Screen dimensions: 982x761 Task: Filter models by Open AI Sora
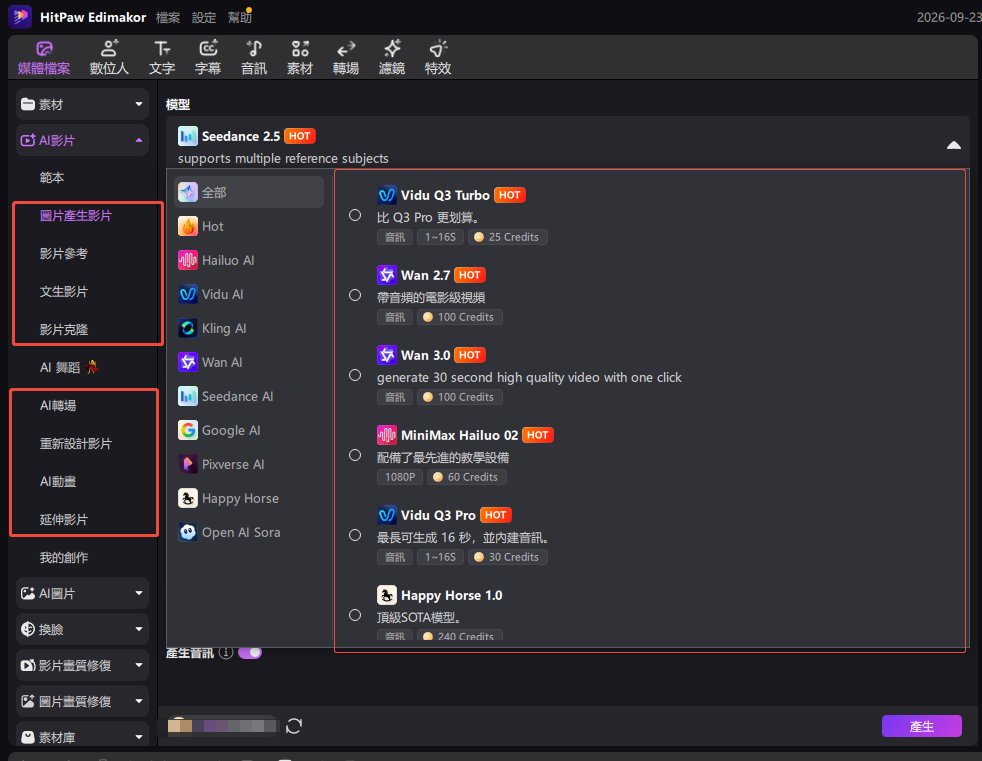(x=249, y=532)
